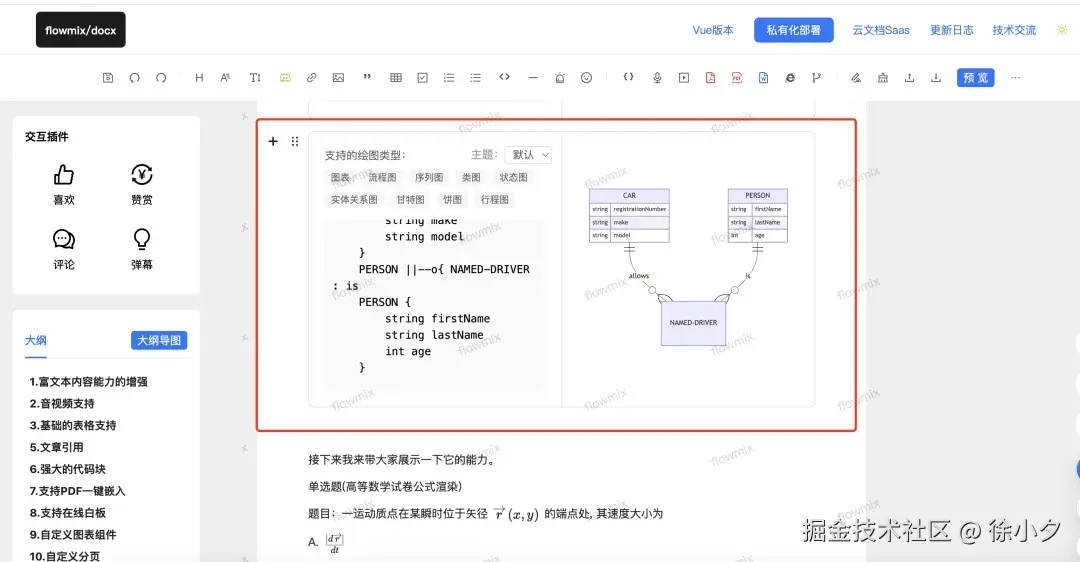
Task: Insert an unordered bullet list
Action: (475, 78)
